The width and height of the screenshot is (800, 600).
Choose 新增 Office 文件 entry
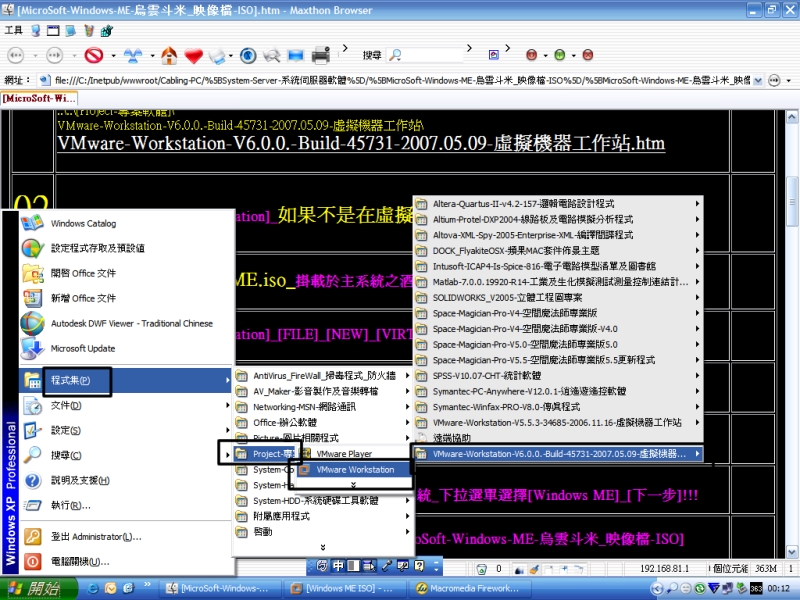point(126,298)
